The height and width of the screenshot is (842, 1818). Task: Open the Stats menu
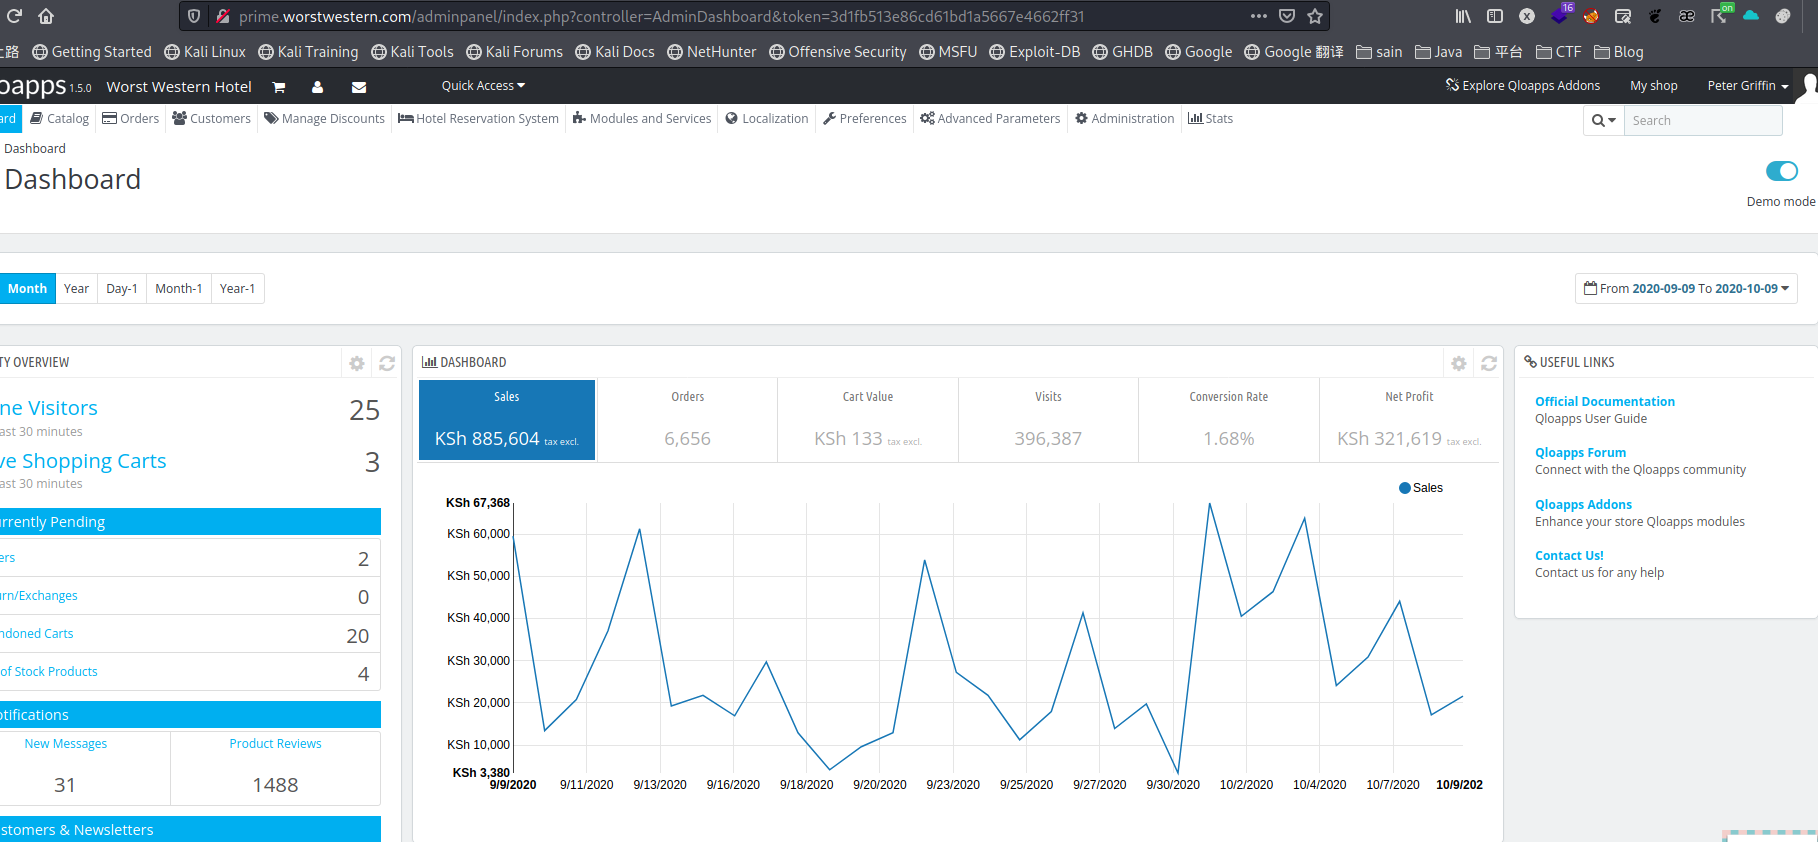tap(1211, 118)
